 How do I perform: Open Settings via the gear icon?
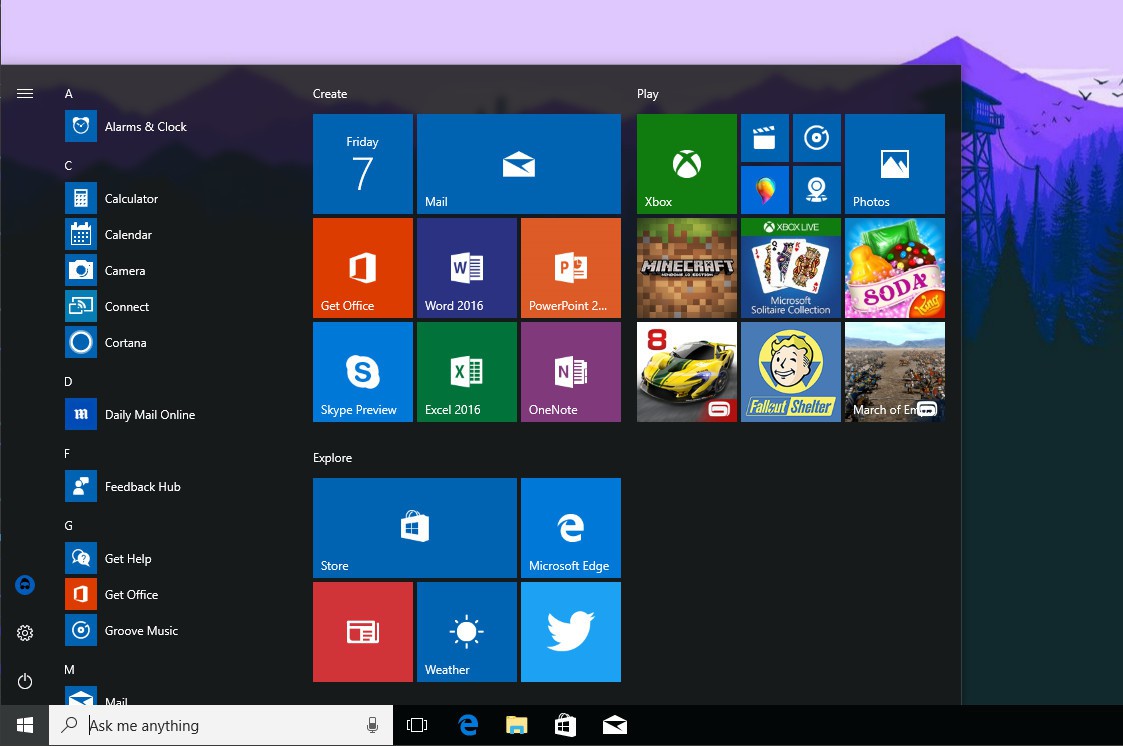coord(25,633)
